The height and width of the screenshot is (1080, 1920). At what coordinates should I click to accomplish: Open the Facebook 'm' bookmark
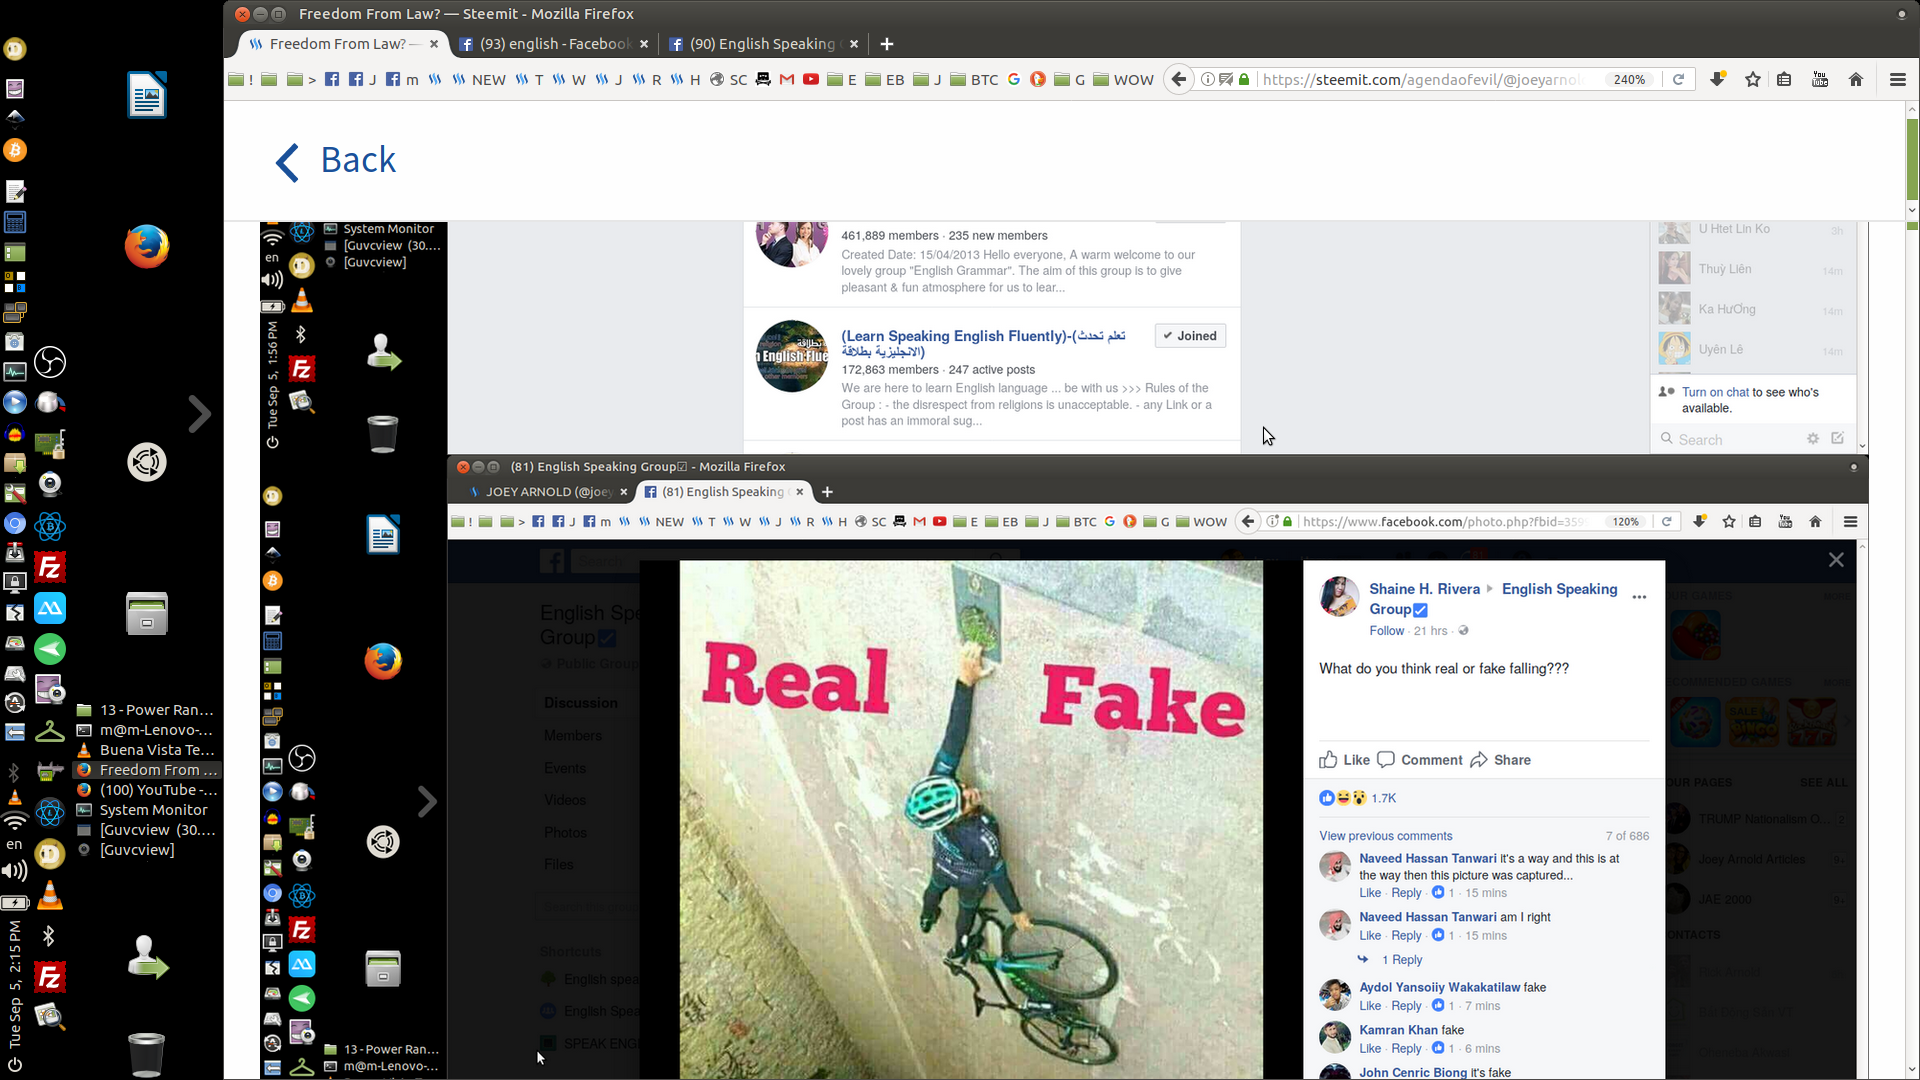(402, 80)
